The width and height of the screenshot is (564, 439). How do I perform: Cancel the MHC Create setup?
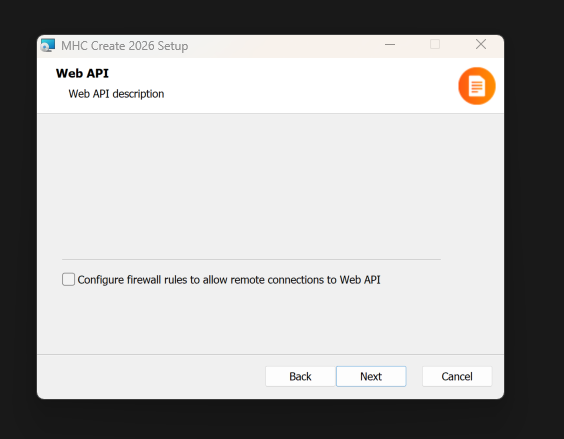pyautogui.click(x=457, y=376)
